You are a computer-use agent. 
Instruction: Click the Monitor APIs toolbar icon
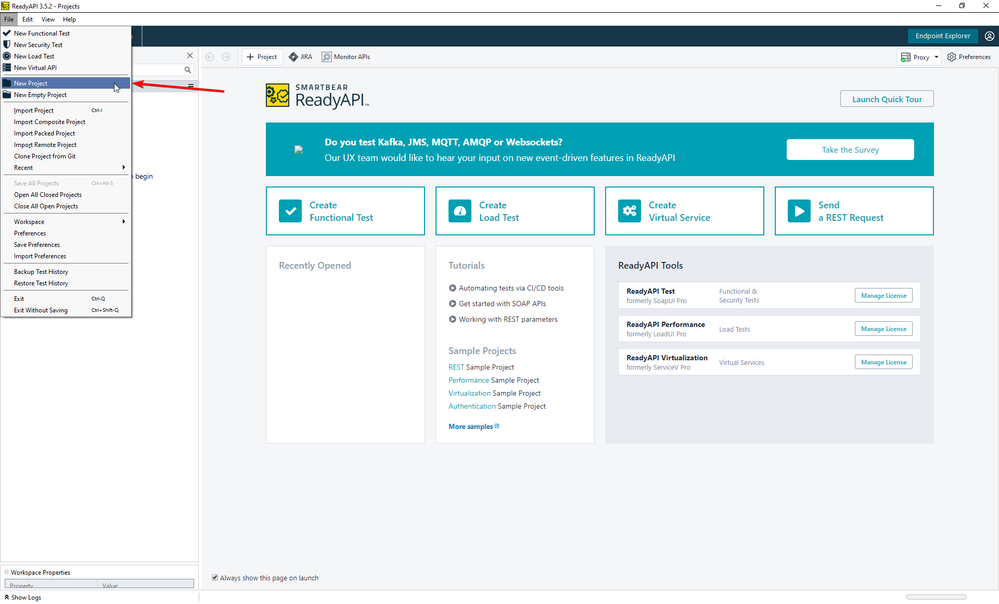[325, 57]
